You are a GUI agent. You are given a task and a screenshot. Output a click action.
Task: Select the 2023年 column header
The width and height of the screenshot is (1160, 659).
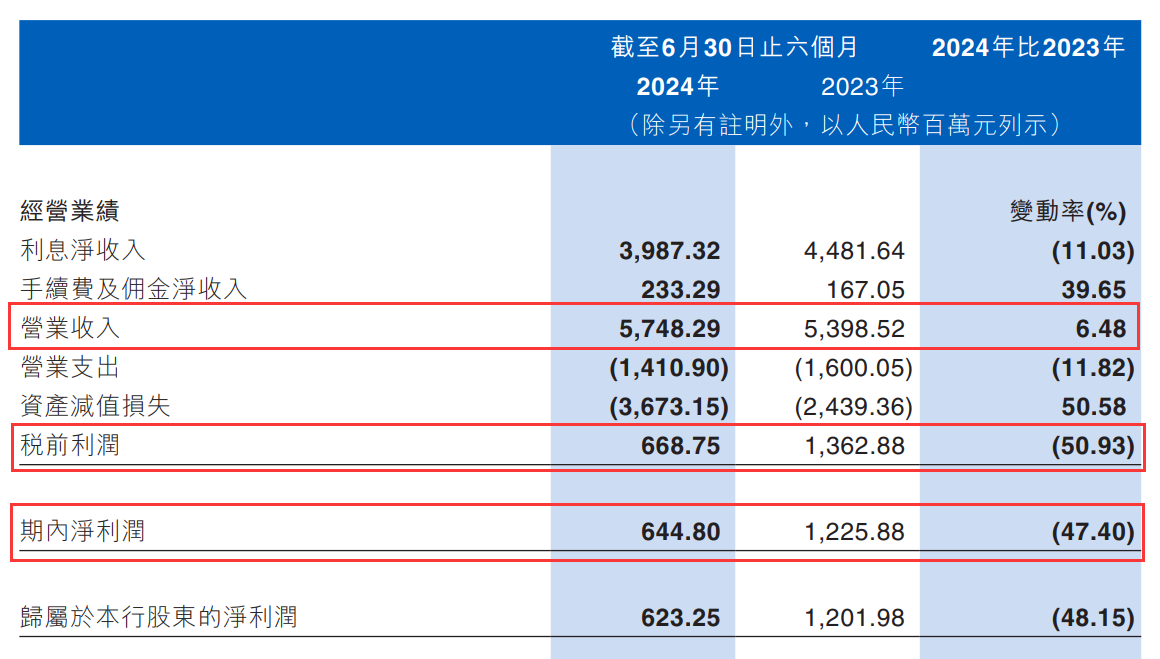tap(862, 87)
